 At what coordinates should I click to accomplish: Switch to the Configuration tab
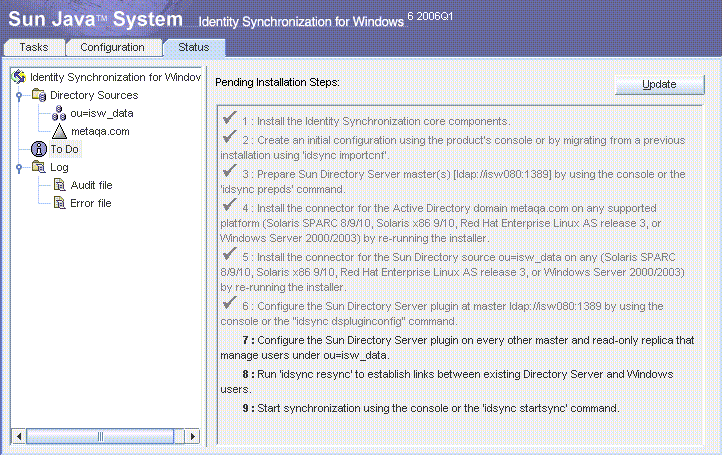click(112, 47)
